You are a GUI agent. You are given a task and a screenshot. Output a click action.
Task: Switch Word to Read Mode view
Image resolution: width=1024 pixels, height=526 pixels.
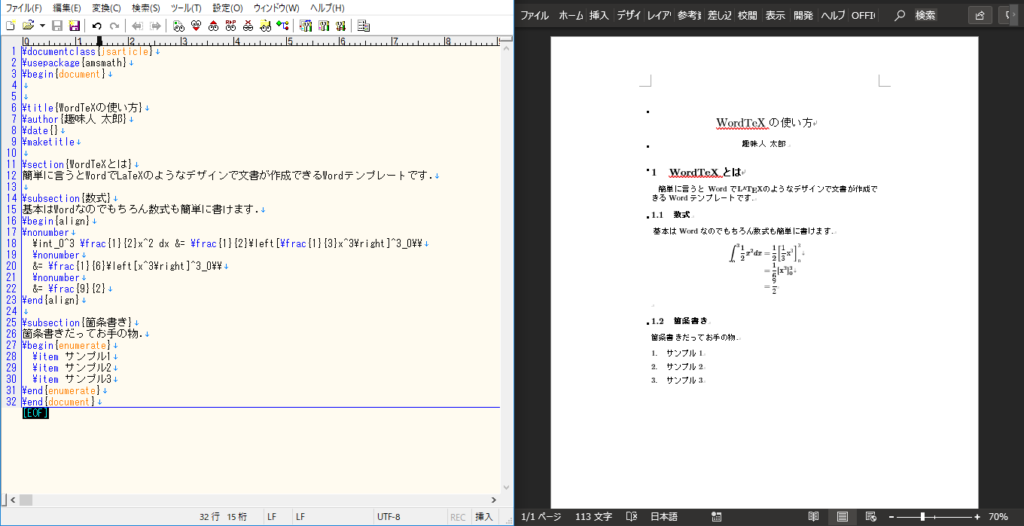click(814, 516)
